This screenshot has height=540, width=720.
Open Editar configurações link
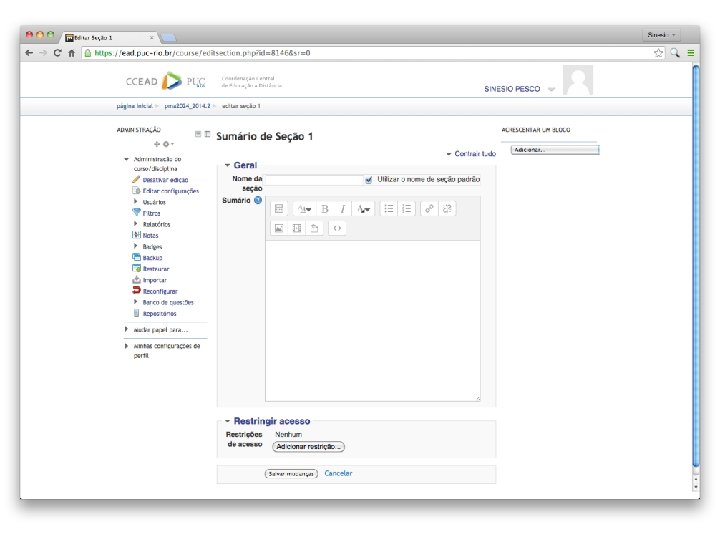pyautogui.click(x=171, y=191)
